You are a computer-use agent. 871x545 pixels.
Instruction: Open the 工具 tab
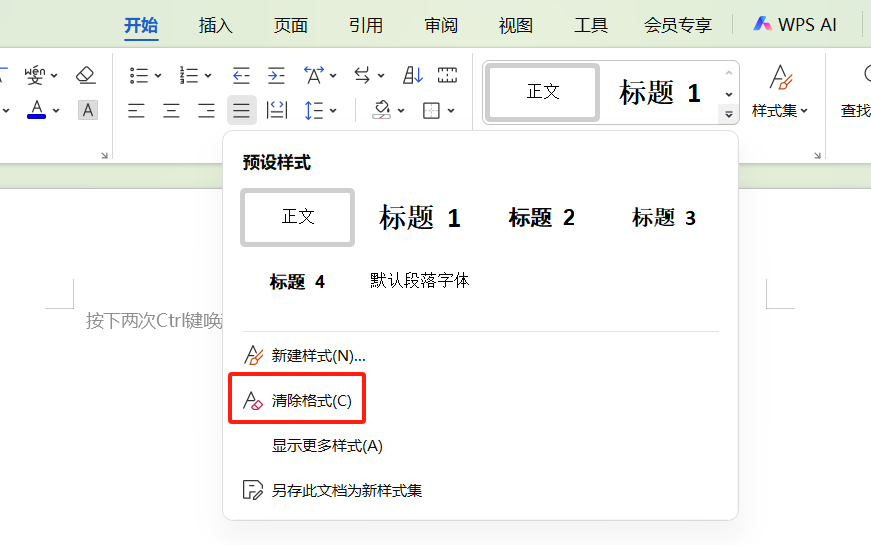pos(590,25)
